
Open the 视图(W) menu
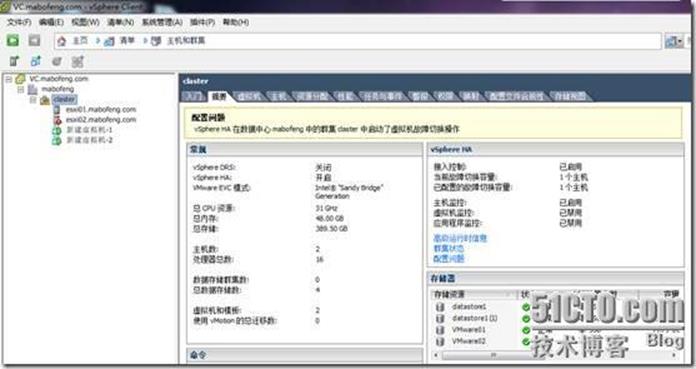[x=85, y=22]
